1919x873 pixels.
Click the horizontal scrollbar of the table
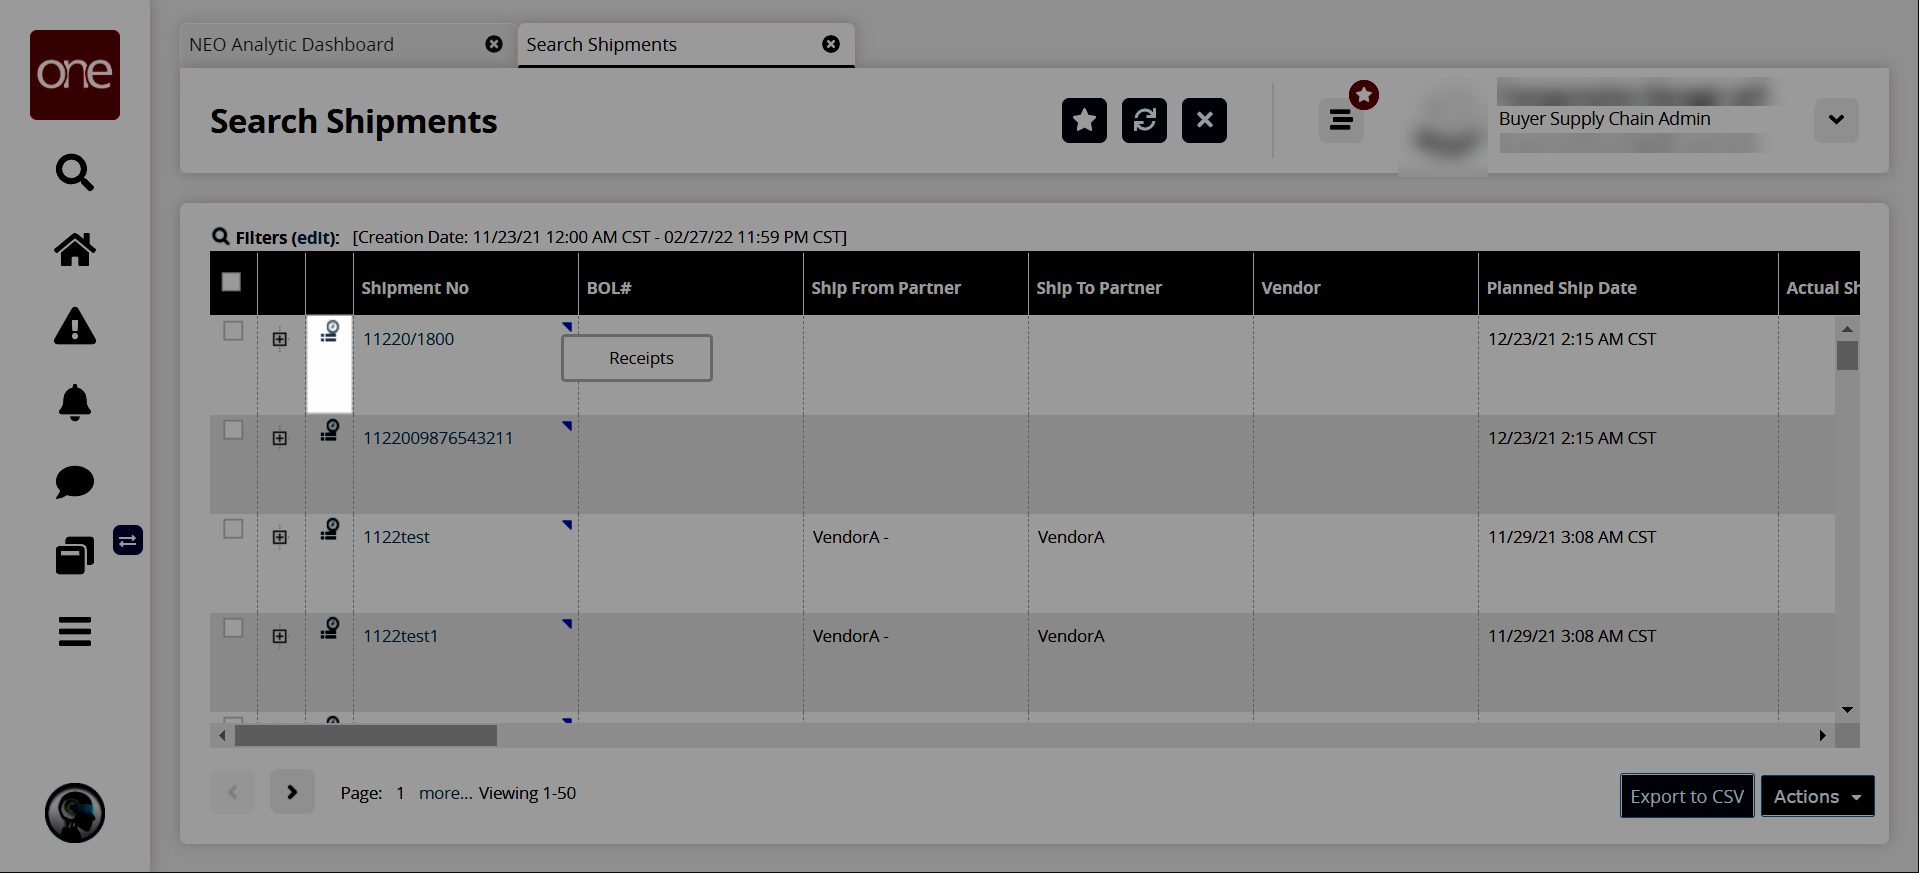[x=366, y=736]
